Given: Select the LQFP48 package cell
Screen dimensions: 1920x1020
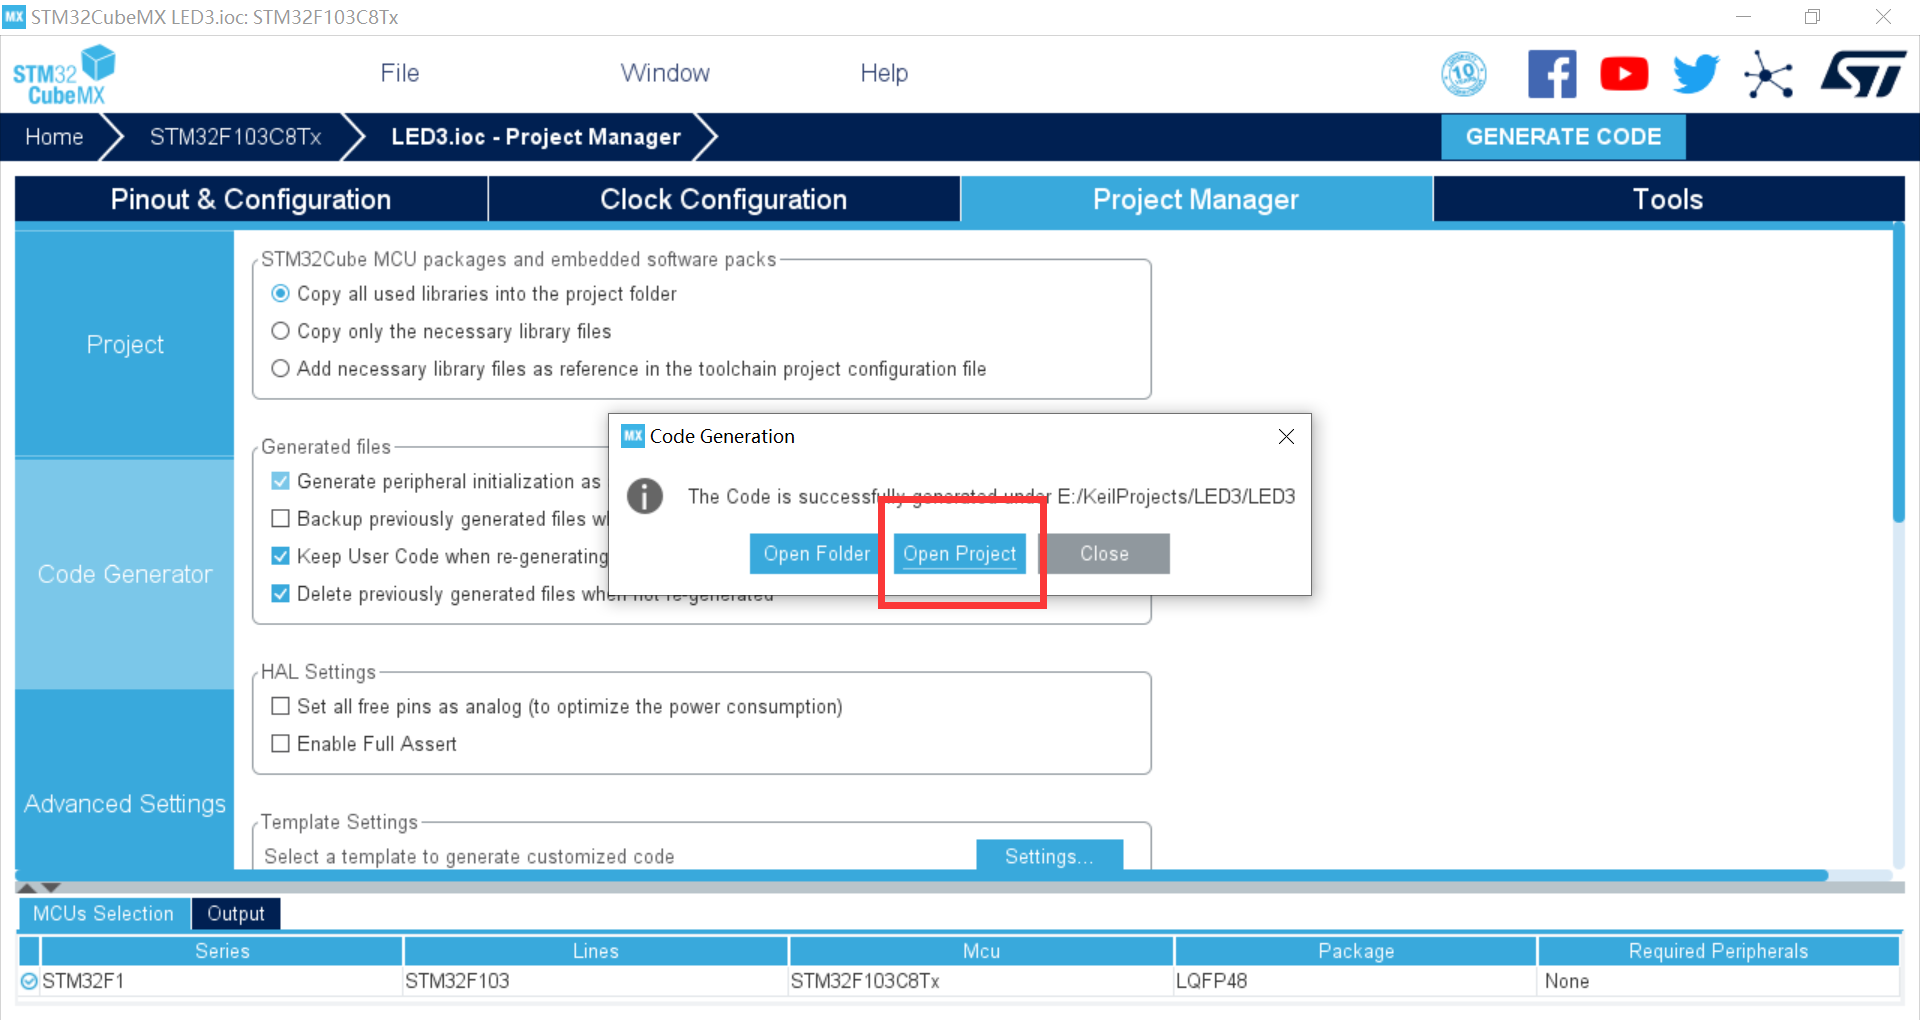Looking at the screenshot, I should (x=1356, y=981).
